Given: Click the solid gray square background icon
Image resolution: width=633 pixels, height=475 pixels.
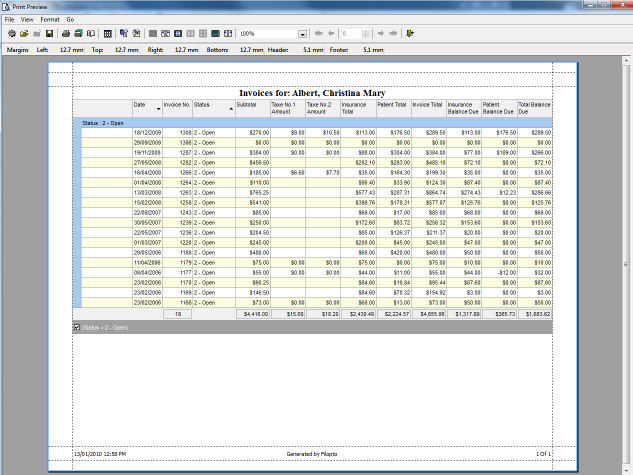Looking at the screenshot, I should click(153, 33).
